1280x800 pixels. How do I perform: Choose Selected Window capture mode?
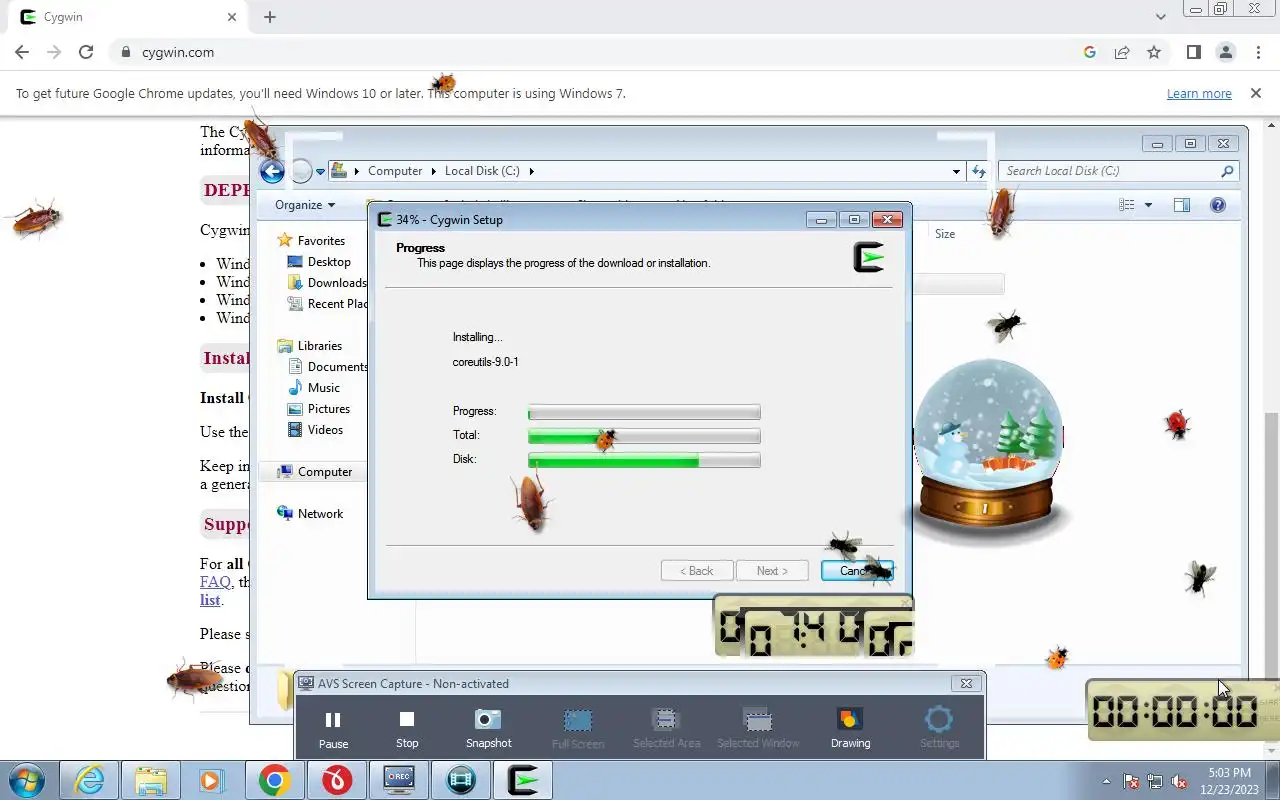coord(758,729)
